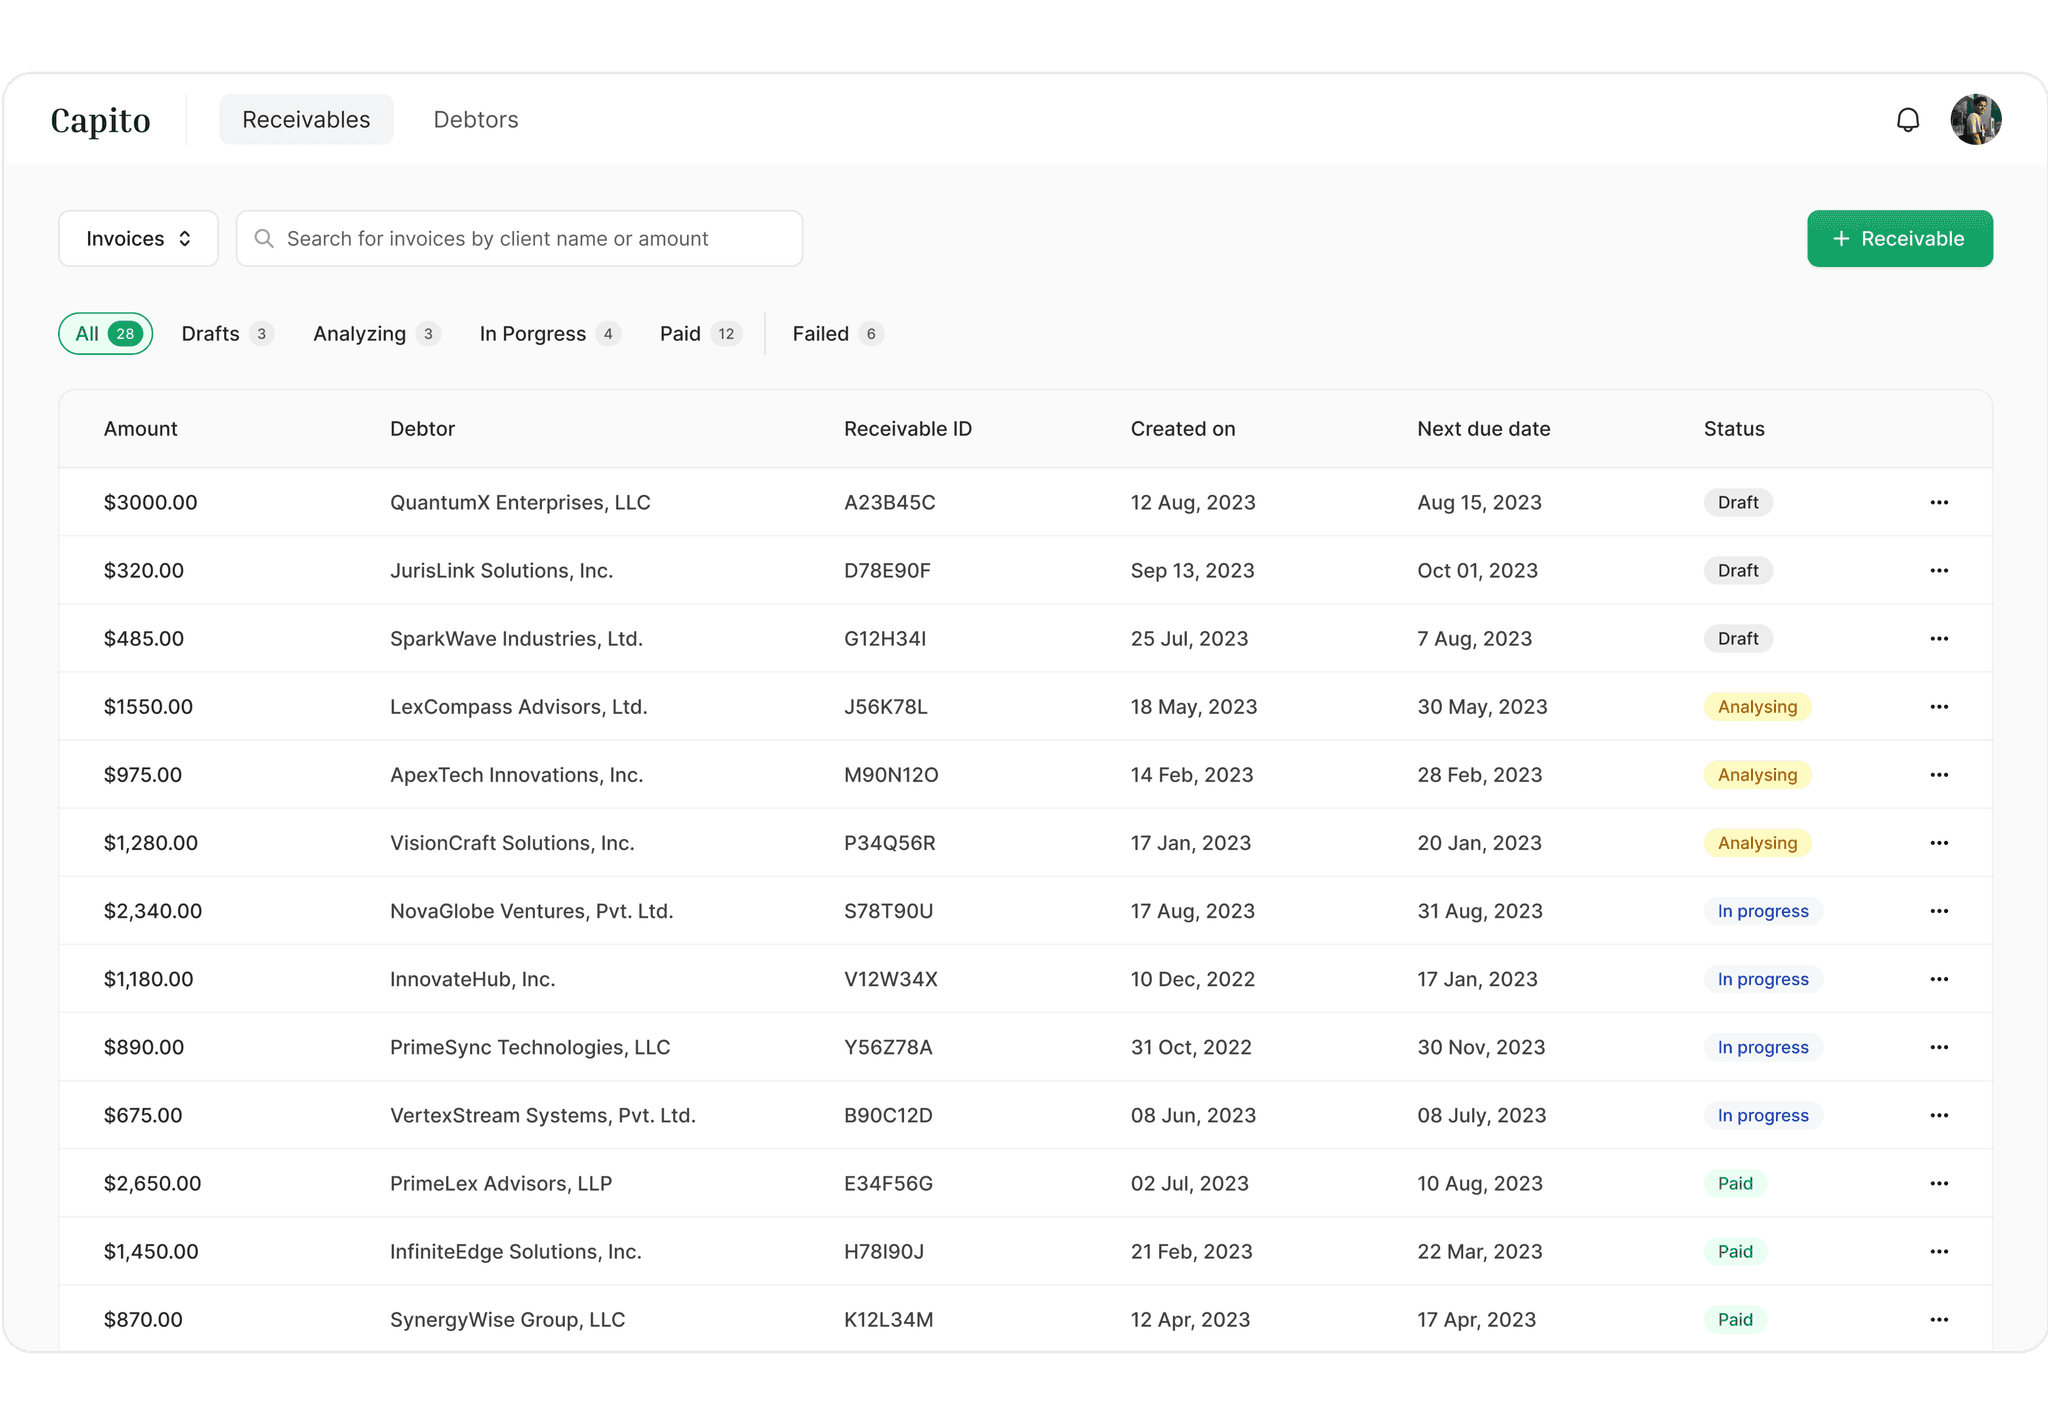Screen dimensions: 2048x1425
Task: Open ellipsis menu for PrimeLex Advisors row
Action: point(1938,1183)
